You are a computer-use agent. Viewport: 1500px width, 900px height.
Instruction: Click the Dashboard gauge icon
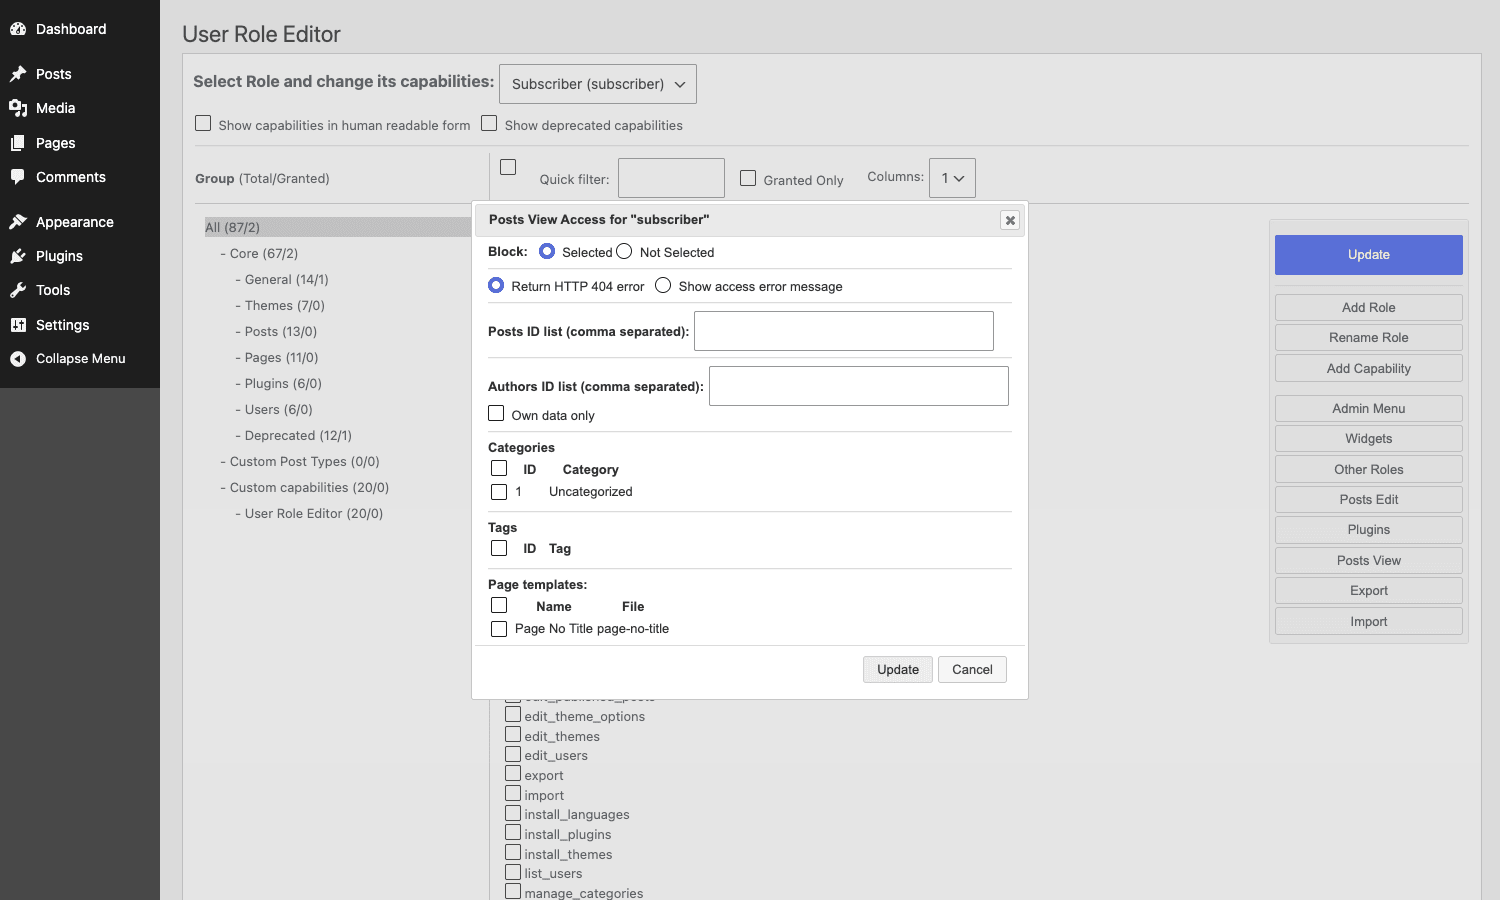(18, 29)
